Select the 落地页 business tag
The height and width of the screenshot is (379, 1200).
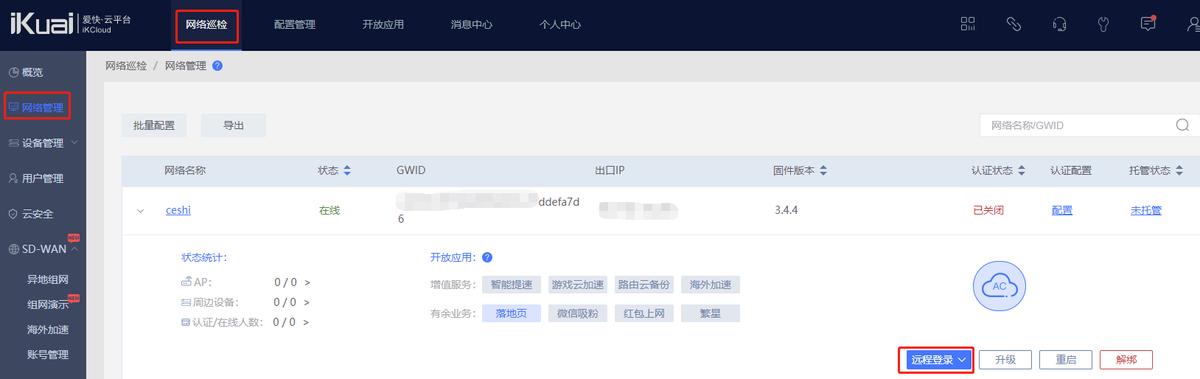coord(511,313)
